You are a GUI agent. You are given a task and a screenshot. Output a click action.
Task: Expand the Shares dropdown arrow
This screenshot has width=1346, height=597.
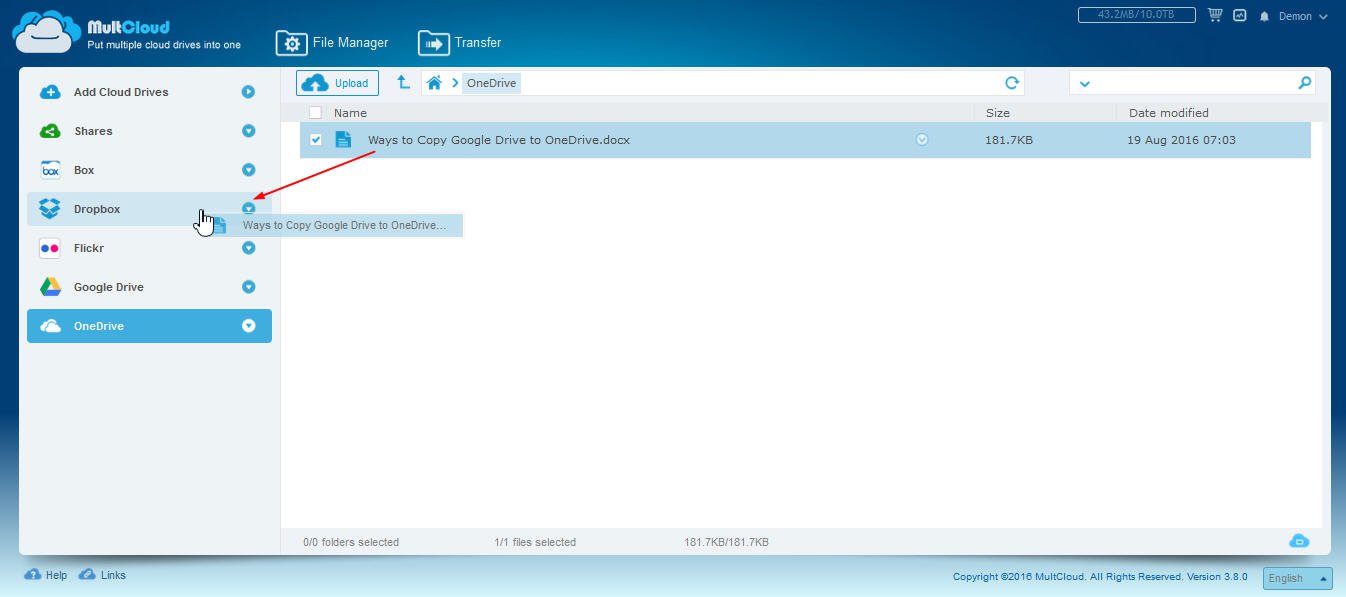coord(249,131)
